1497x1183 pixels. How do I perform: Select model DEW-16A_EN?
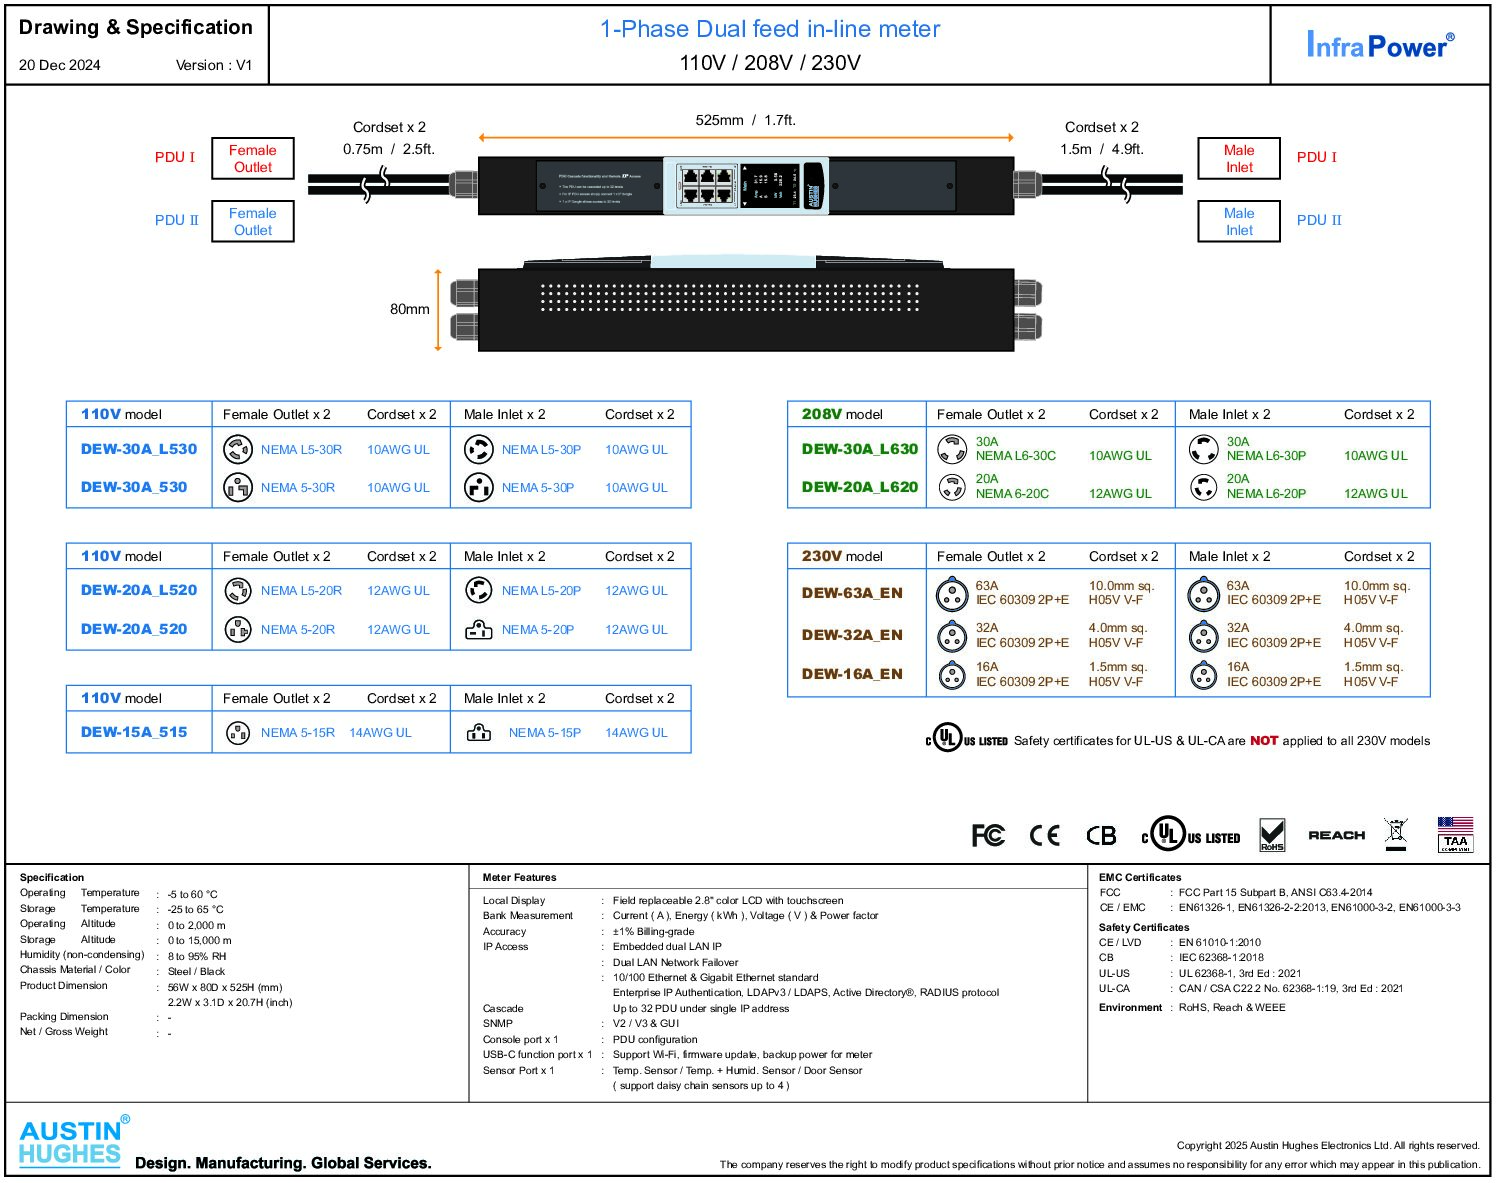pos(852,675)
